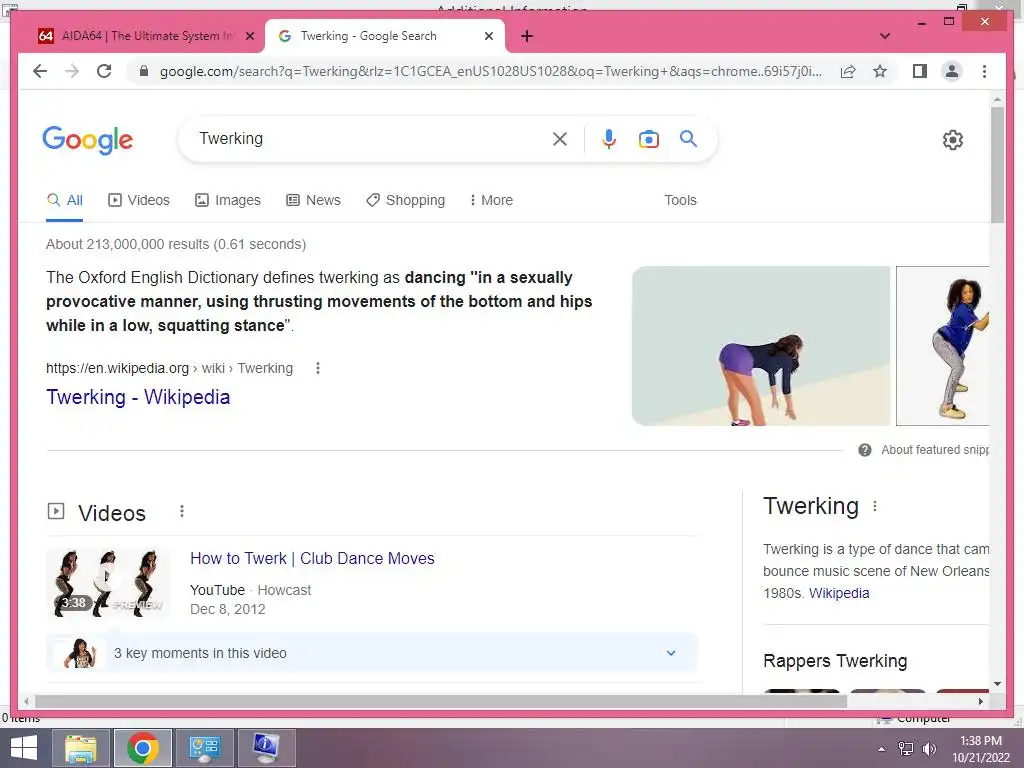Click the forward navigation arrow
The height and width of the screenshot is (768, 1024).
[x=72, y=71]
